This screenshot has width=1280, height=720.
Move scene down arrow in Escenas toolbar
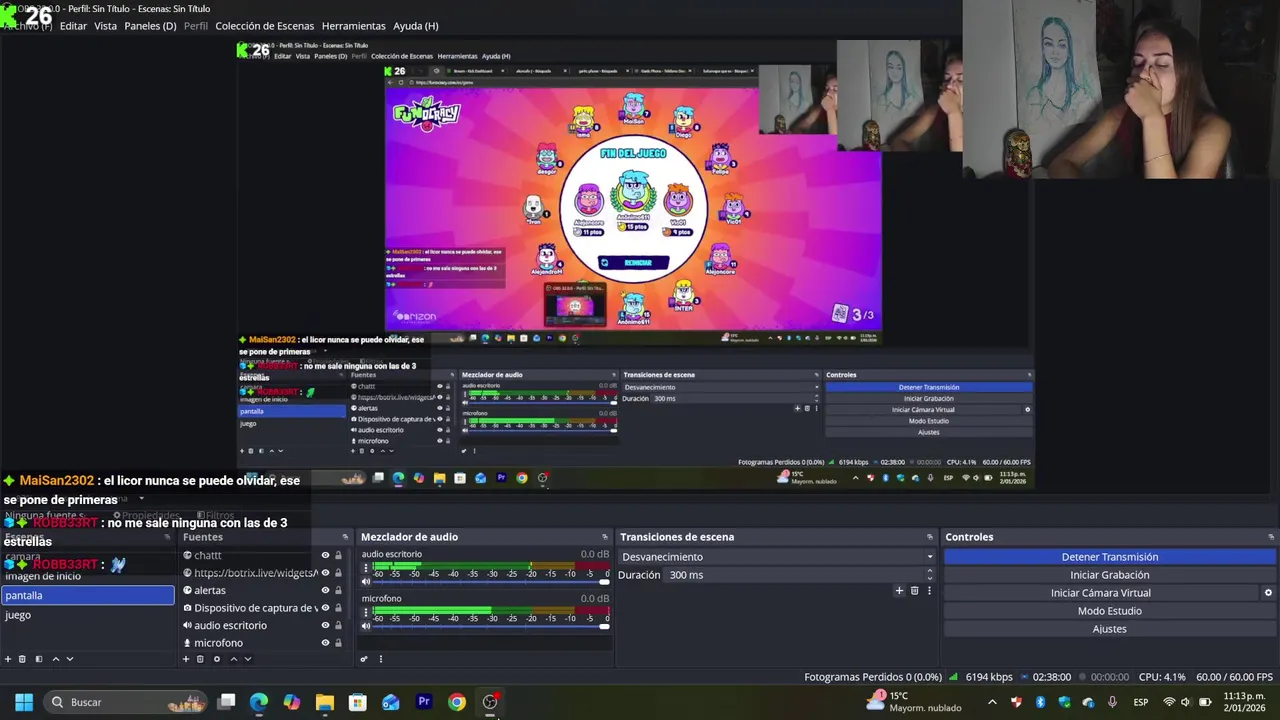(x=70, y=659)
